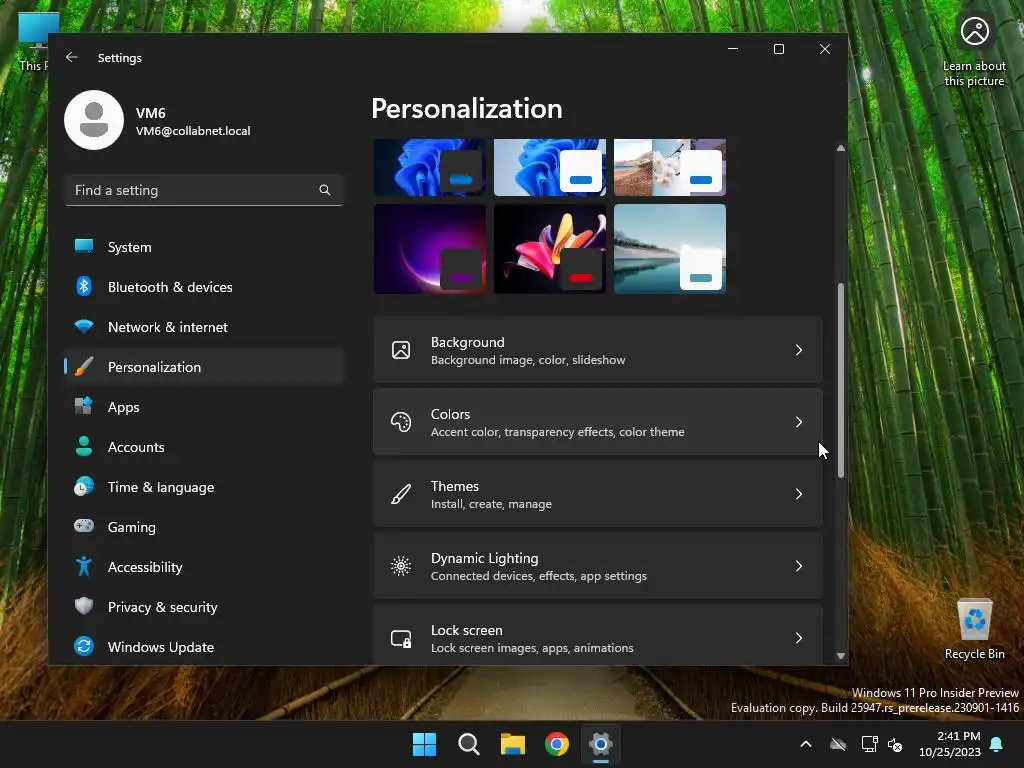Launch Google Chrome from the taskbar
The image size is (1024, 768).
tap(557, 744)
